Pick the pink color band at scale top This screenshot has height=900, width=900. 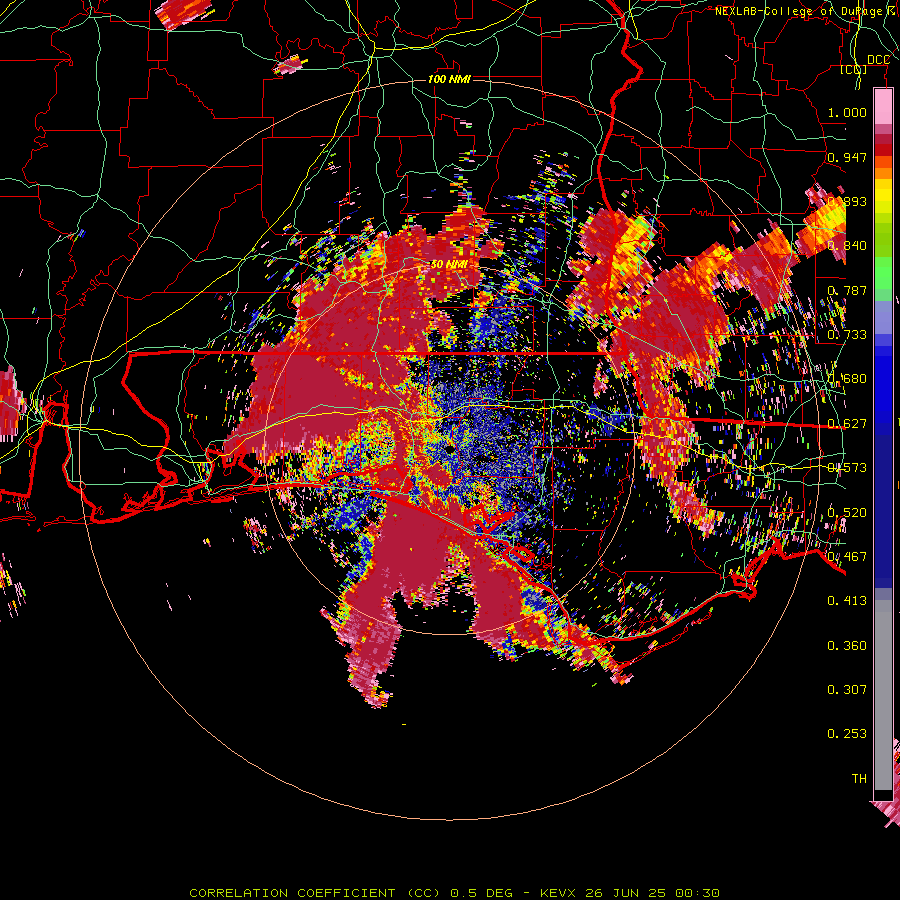point(883,106)
